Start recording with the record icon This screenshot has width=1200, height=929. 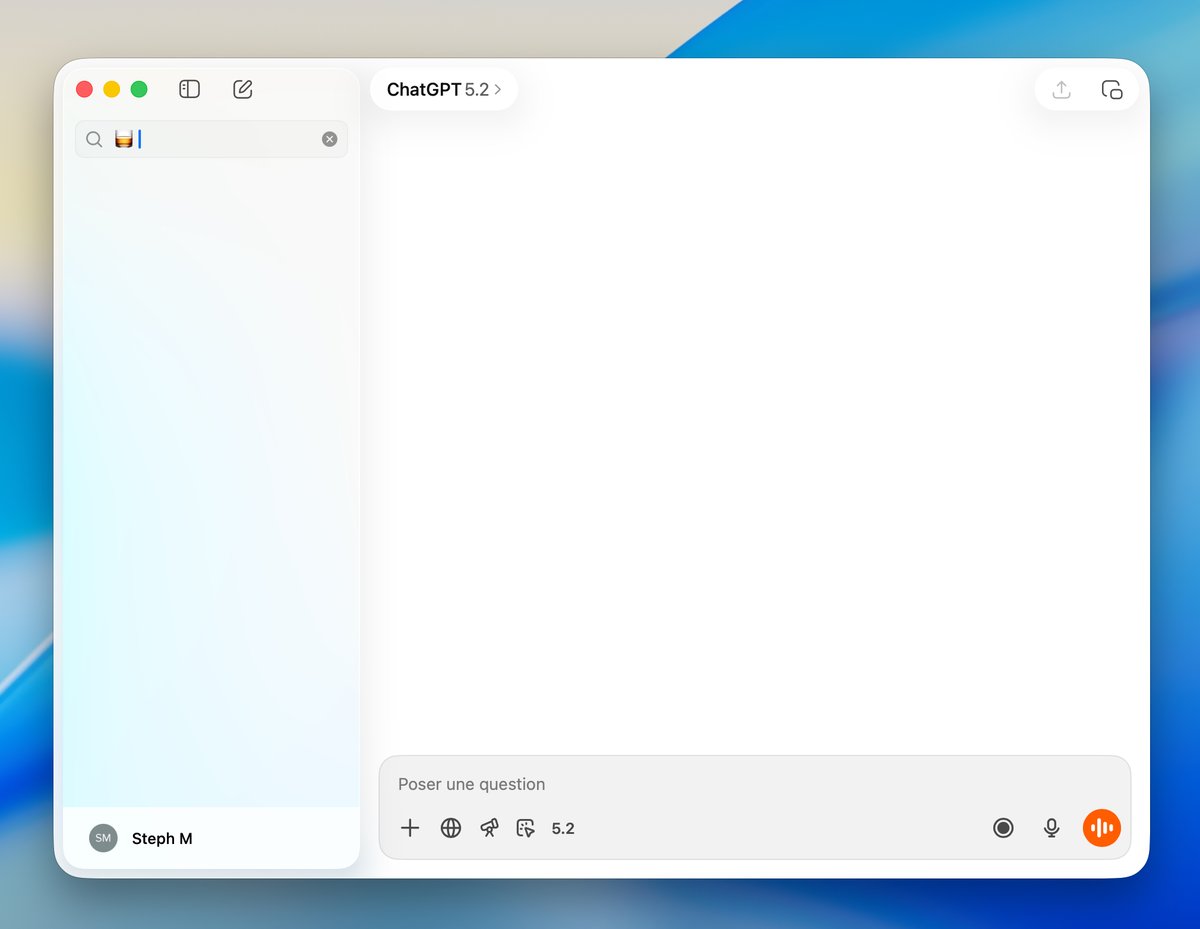pyautogui.click(x=1003, y=828)
